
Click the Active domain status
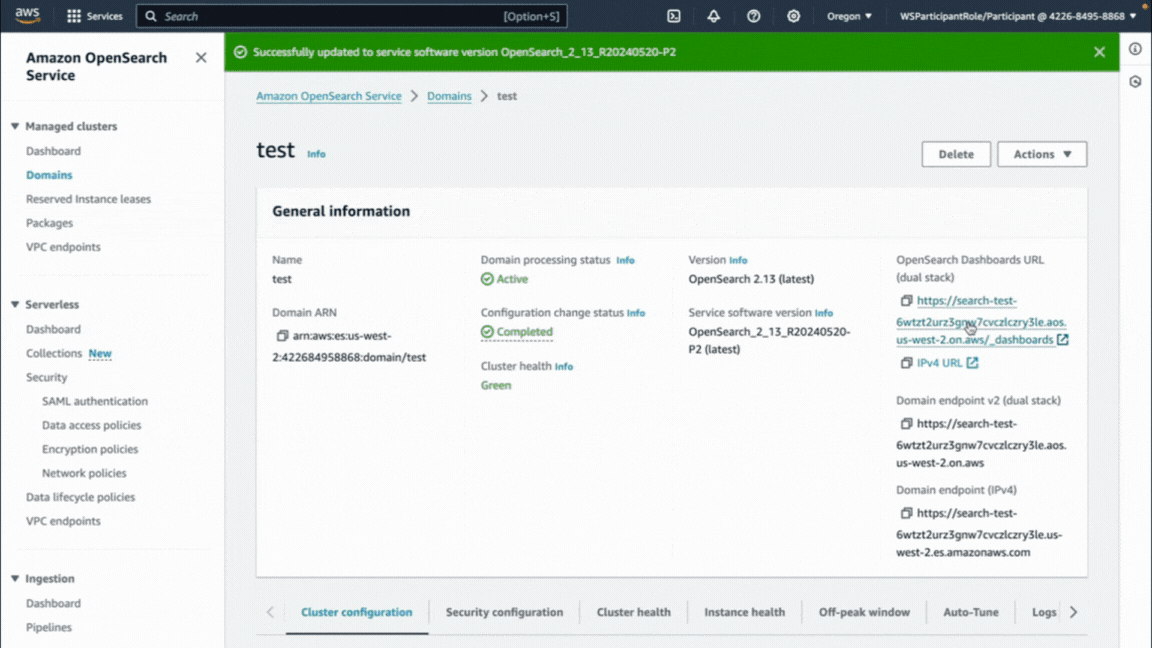[504, 279]
